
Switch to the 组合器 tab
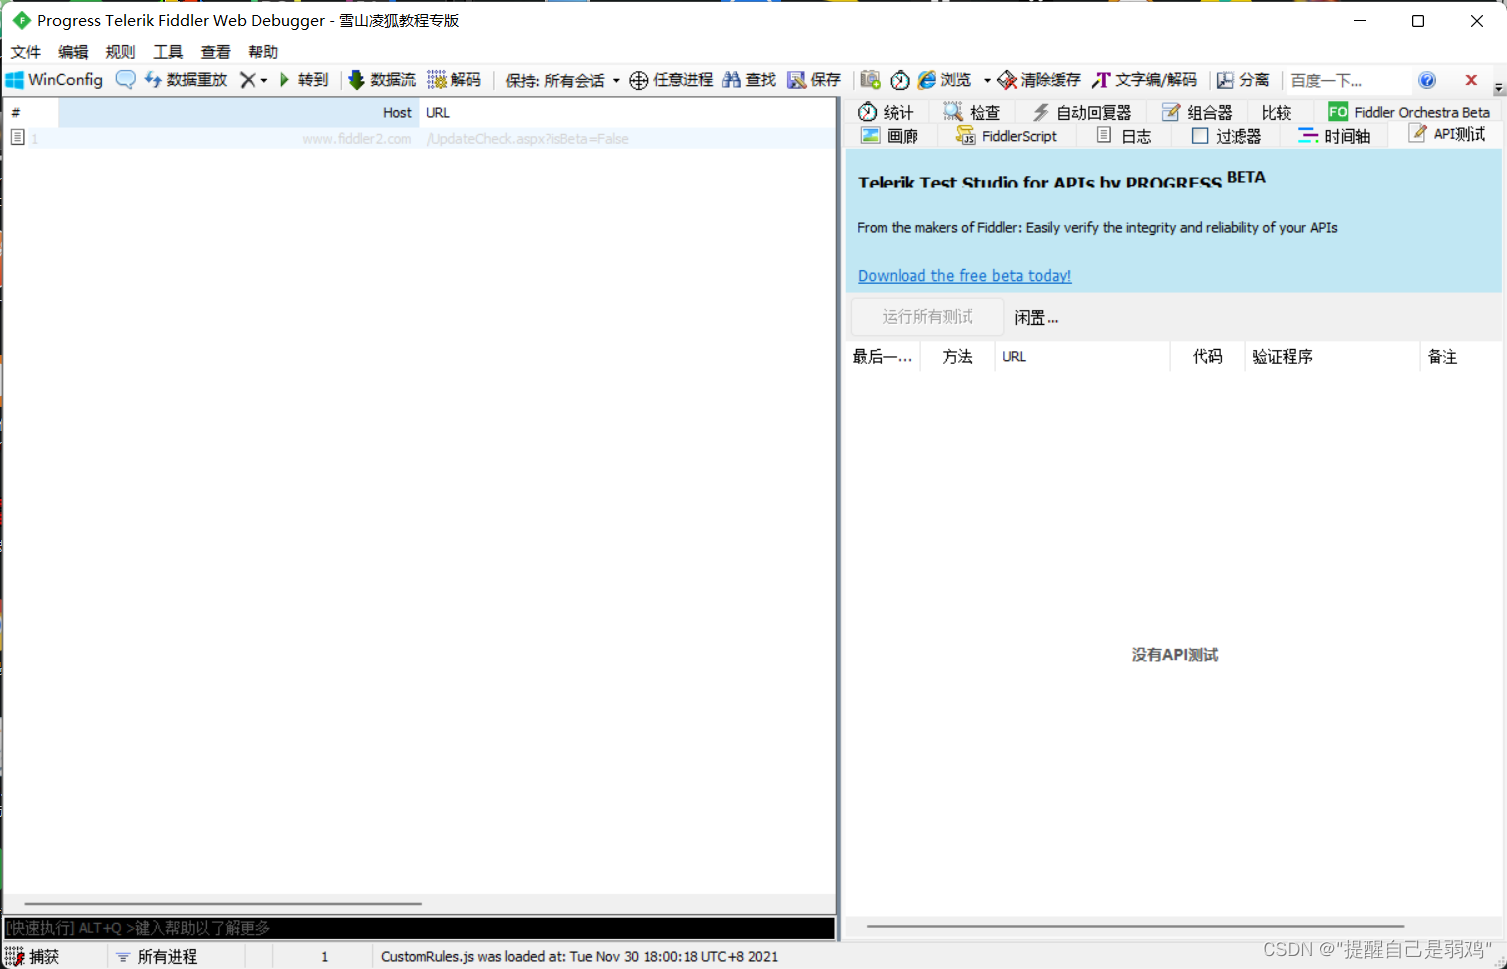[1197, 112]
